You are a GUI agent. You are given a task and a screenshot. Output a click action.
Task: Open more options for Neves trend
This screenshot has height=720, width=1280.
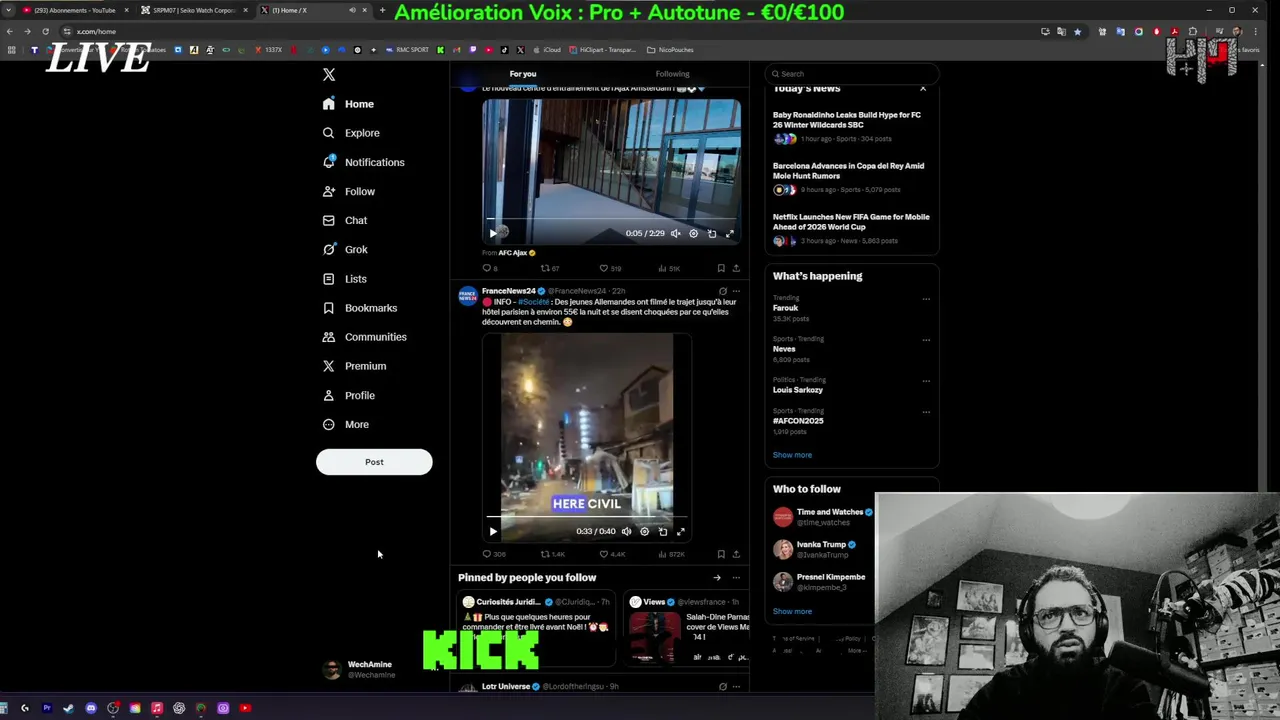(x=926, y=339)
